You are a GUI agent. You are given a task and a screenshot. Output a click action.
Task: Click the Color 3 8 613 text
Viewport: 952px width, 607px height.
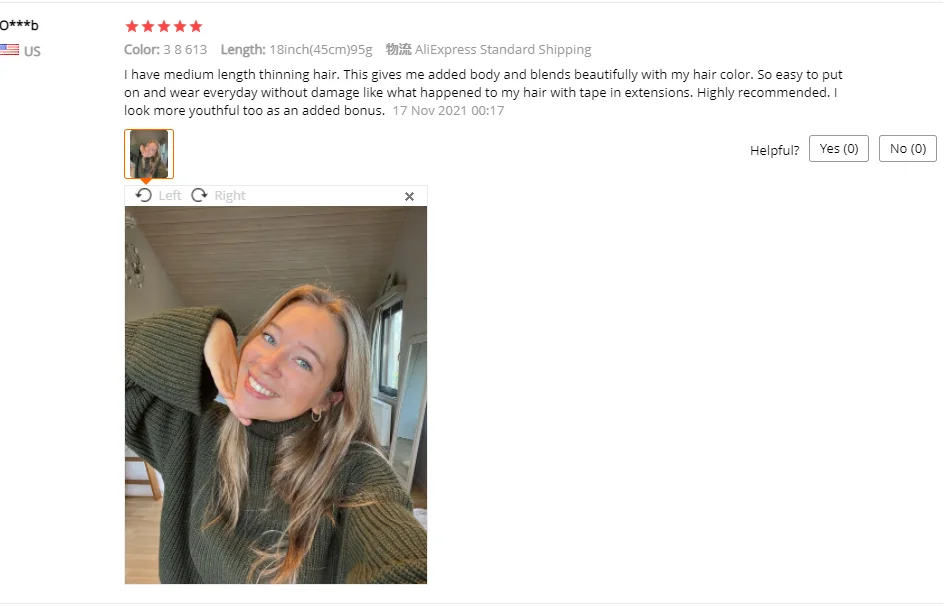pos(166,49)
